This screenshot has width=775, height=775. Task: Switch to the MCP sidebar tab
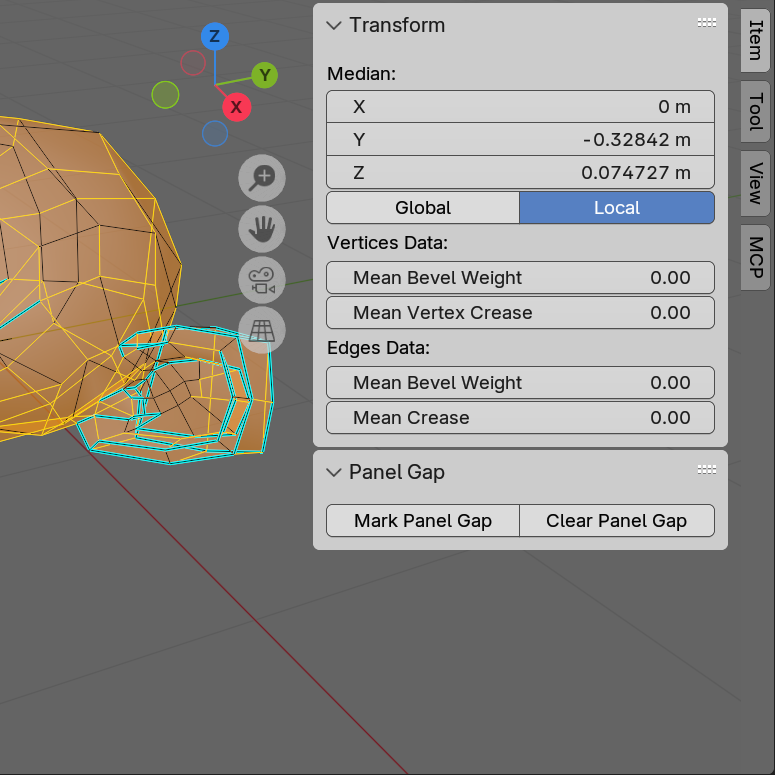(755, 257)
